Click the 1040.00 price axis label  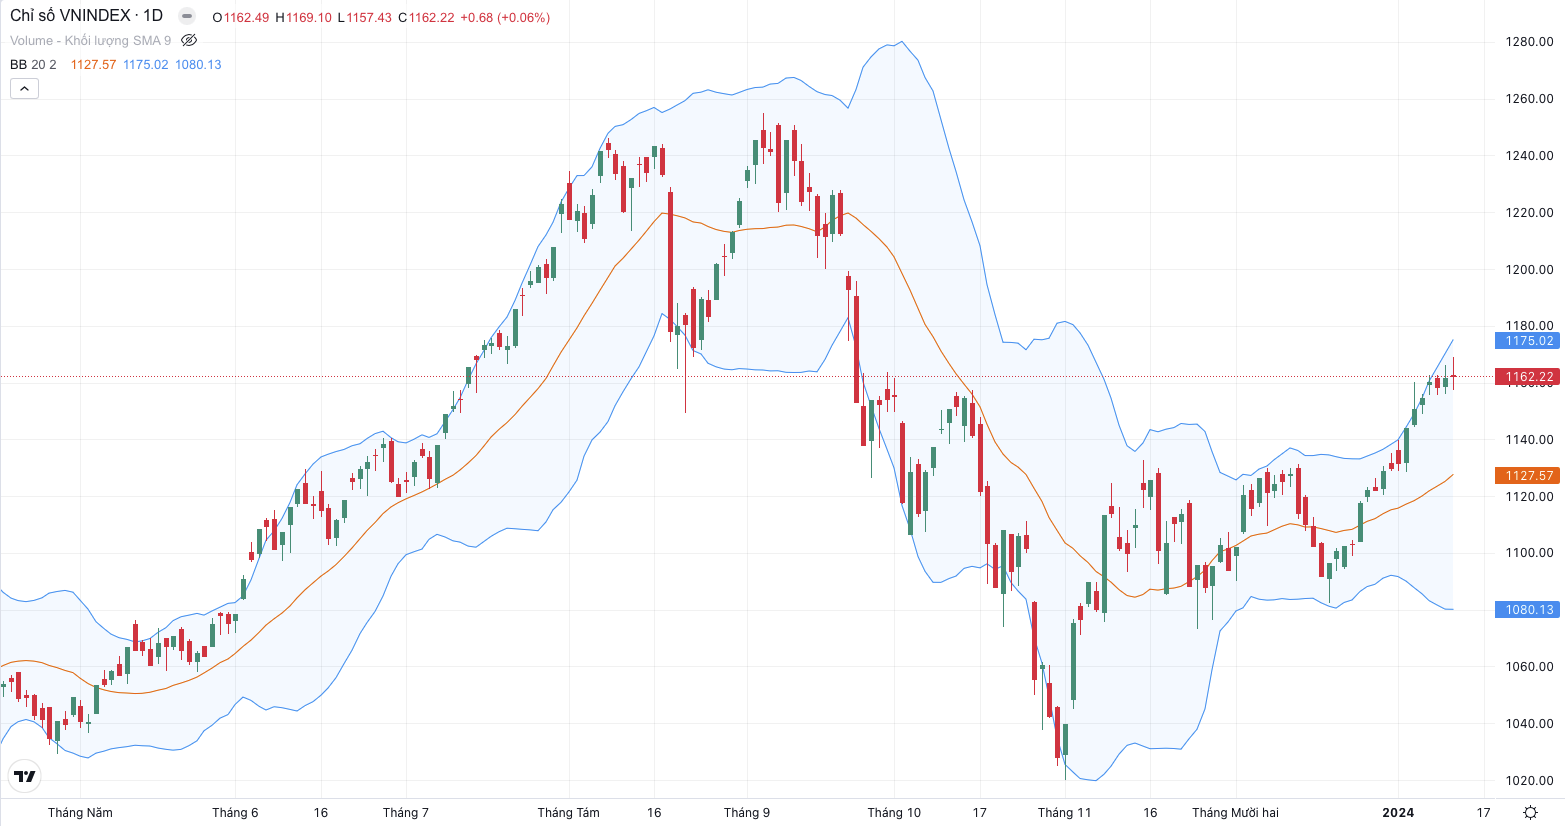click(1530, 723)
